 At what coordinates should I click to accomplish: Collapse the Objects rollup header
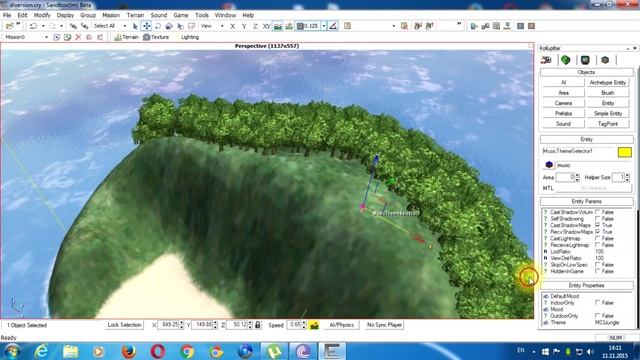(x=587, y=72)
